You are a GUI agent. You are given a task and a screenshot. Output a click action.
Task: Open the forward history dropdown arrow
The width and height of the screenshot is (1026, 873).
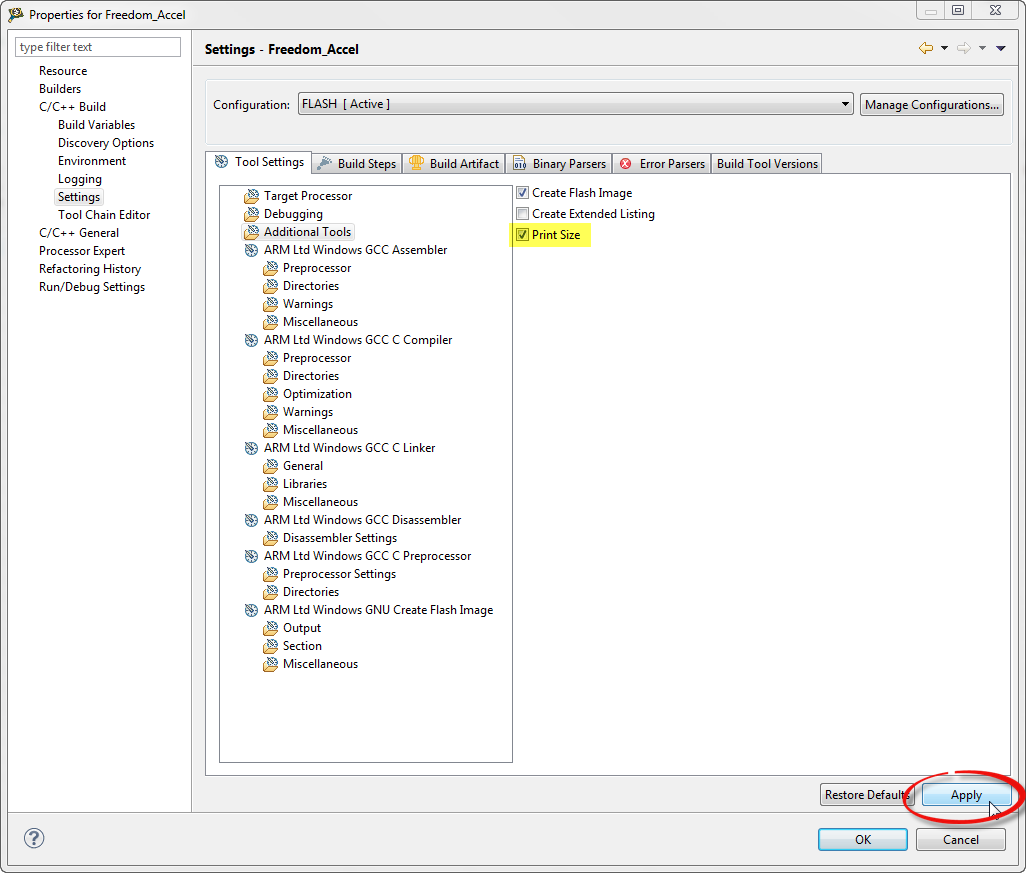(x=982, y=48)
